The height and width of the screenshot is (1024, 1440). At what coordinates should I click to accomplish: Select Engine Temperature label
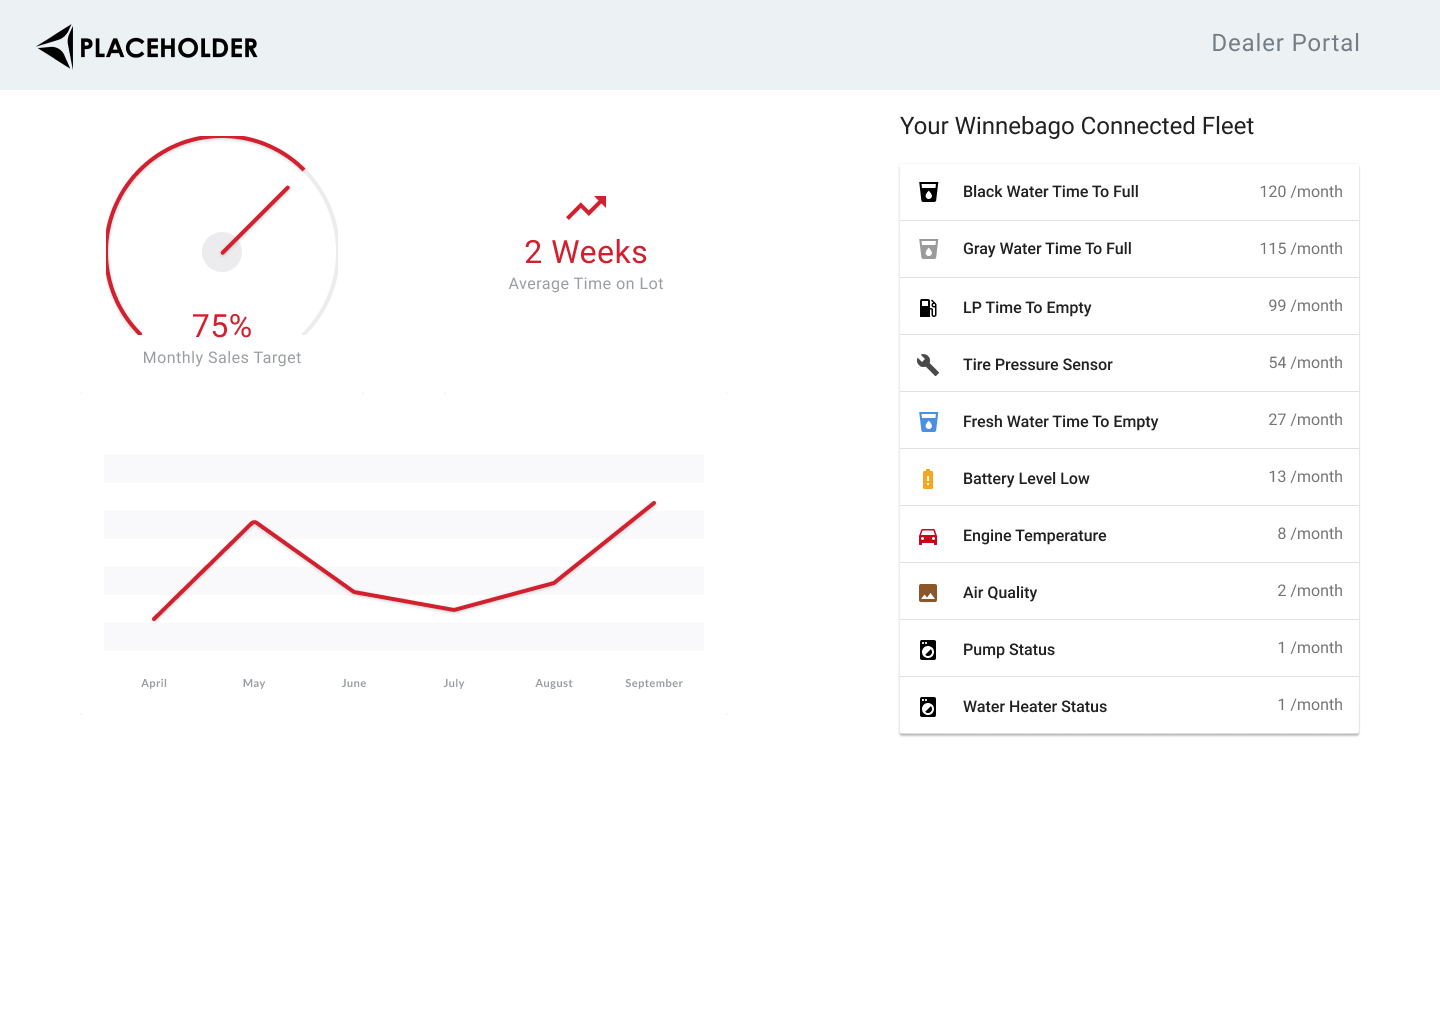(x=1034, y=536)
